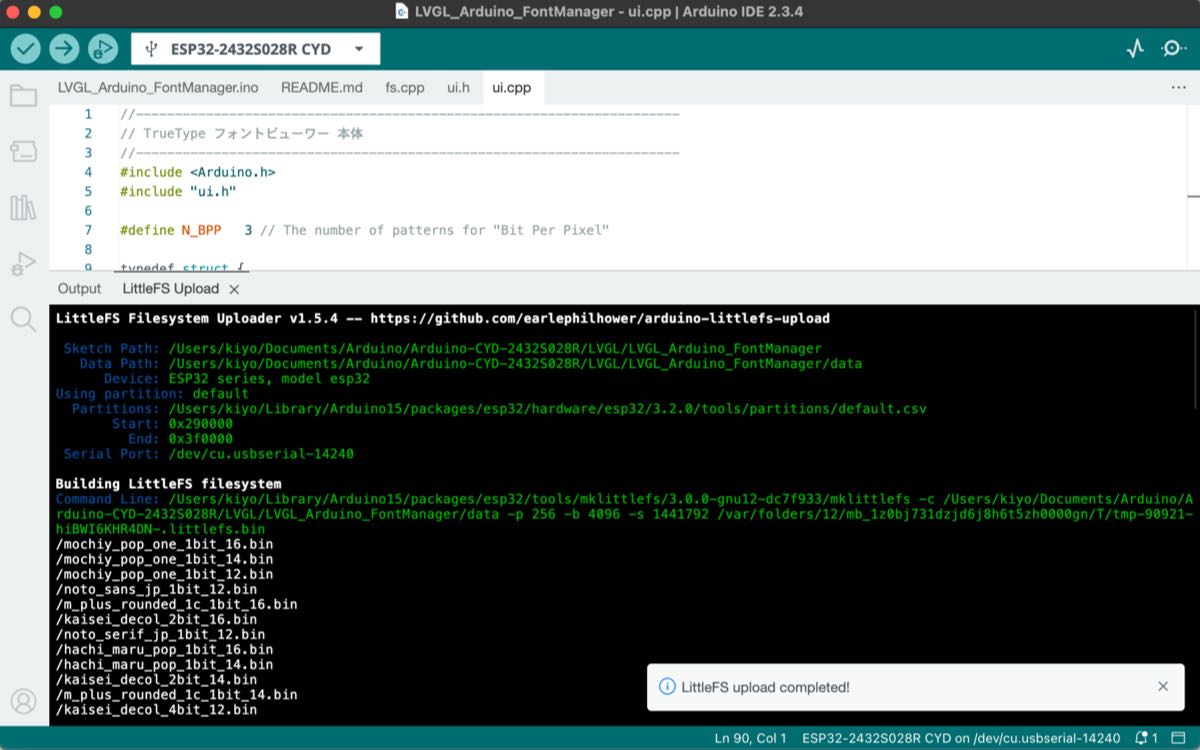
Task: Switch to the ui.h tab
Action: (x=458, y=88)
